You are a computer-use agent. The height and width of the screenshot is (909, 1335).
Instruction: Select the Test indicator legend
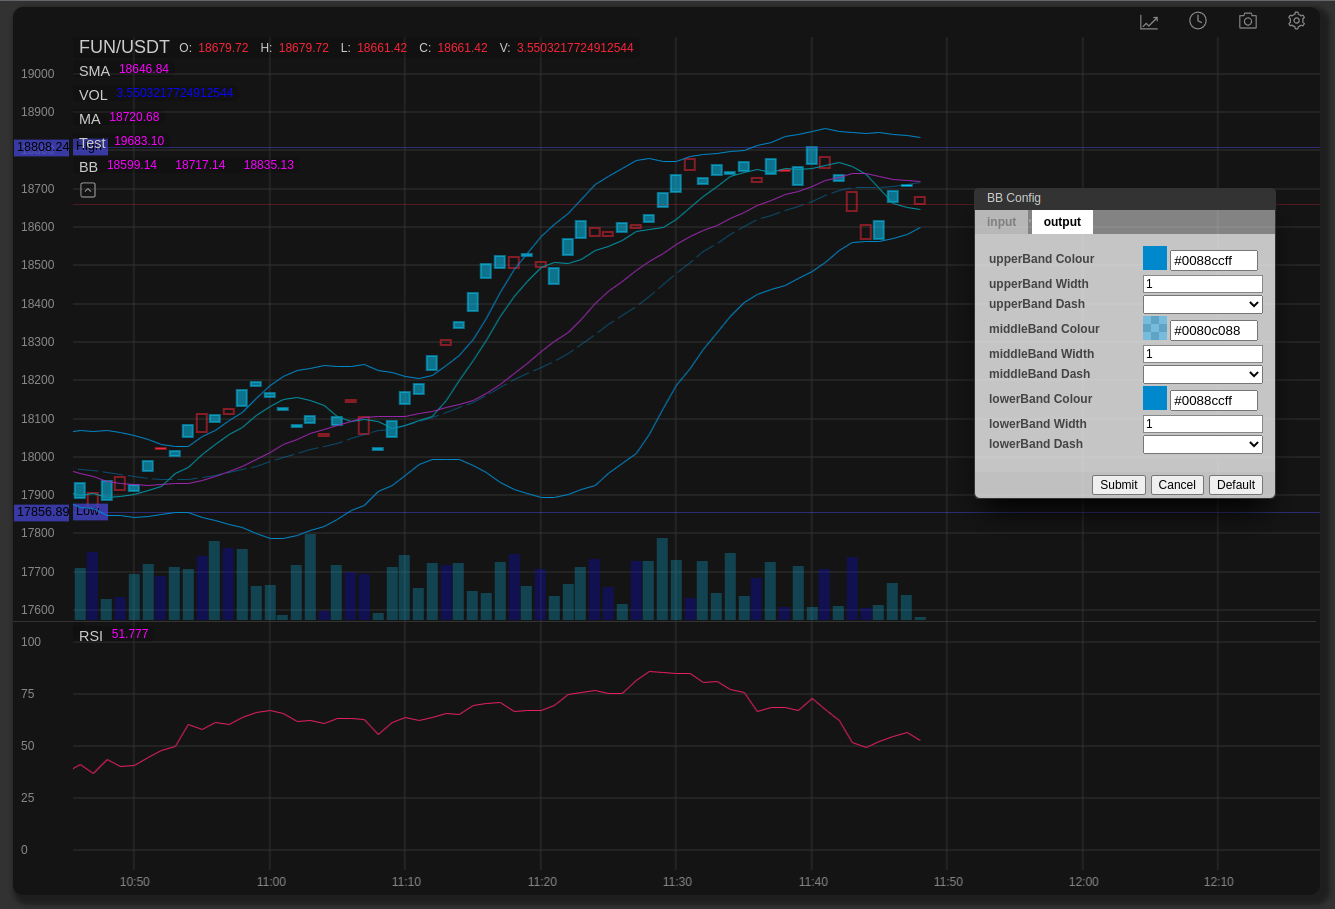coord(92,143)
